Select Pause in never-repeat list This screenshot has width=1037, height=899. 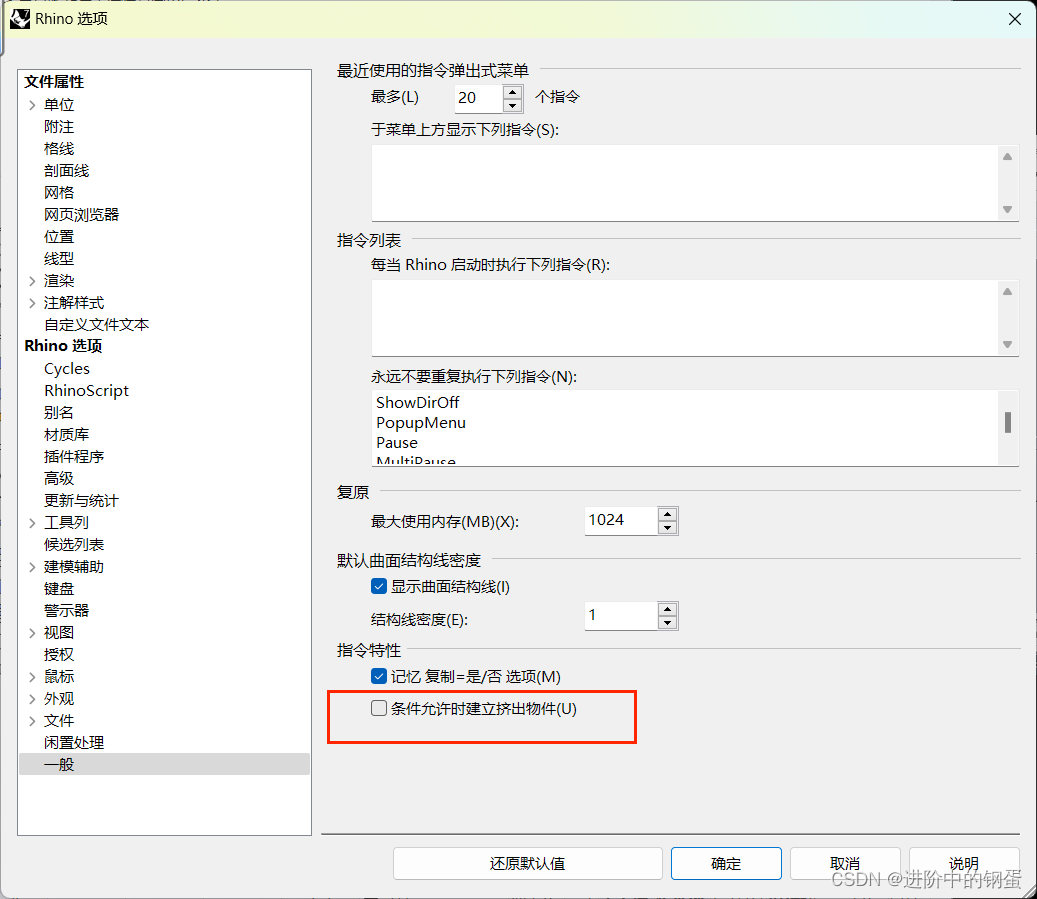pyautogui.click(x=397, y=443)
